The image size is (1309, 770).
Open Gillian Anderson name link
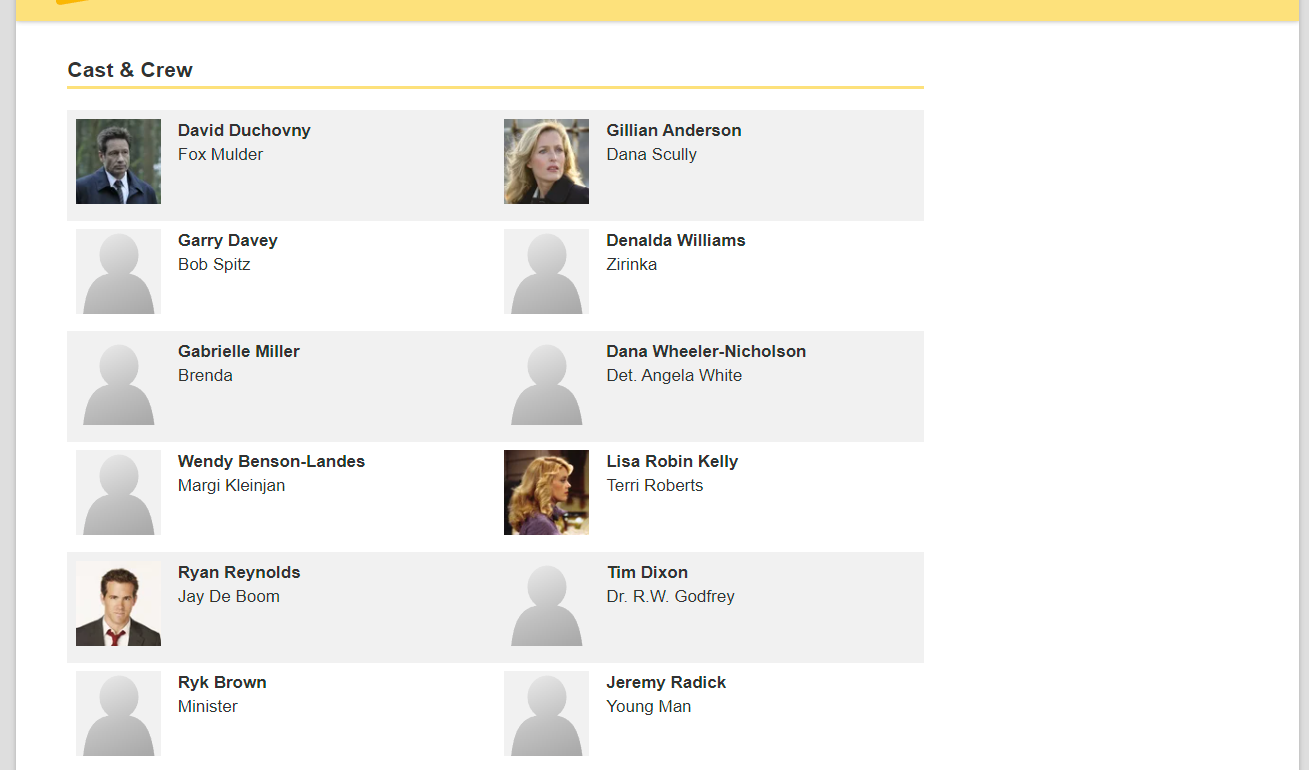pos(674,130)
